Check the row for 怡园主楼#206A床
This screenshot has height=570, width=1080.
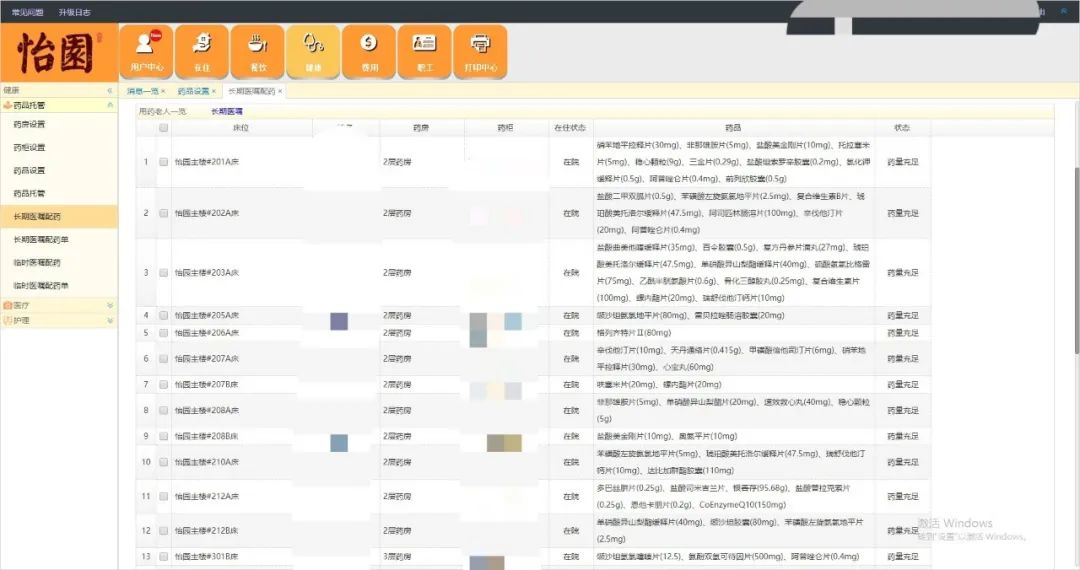tap(163, 332)
